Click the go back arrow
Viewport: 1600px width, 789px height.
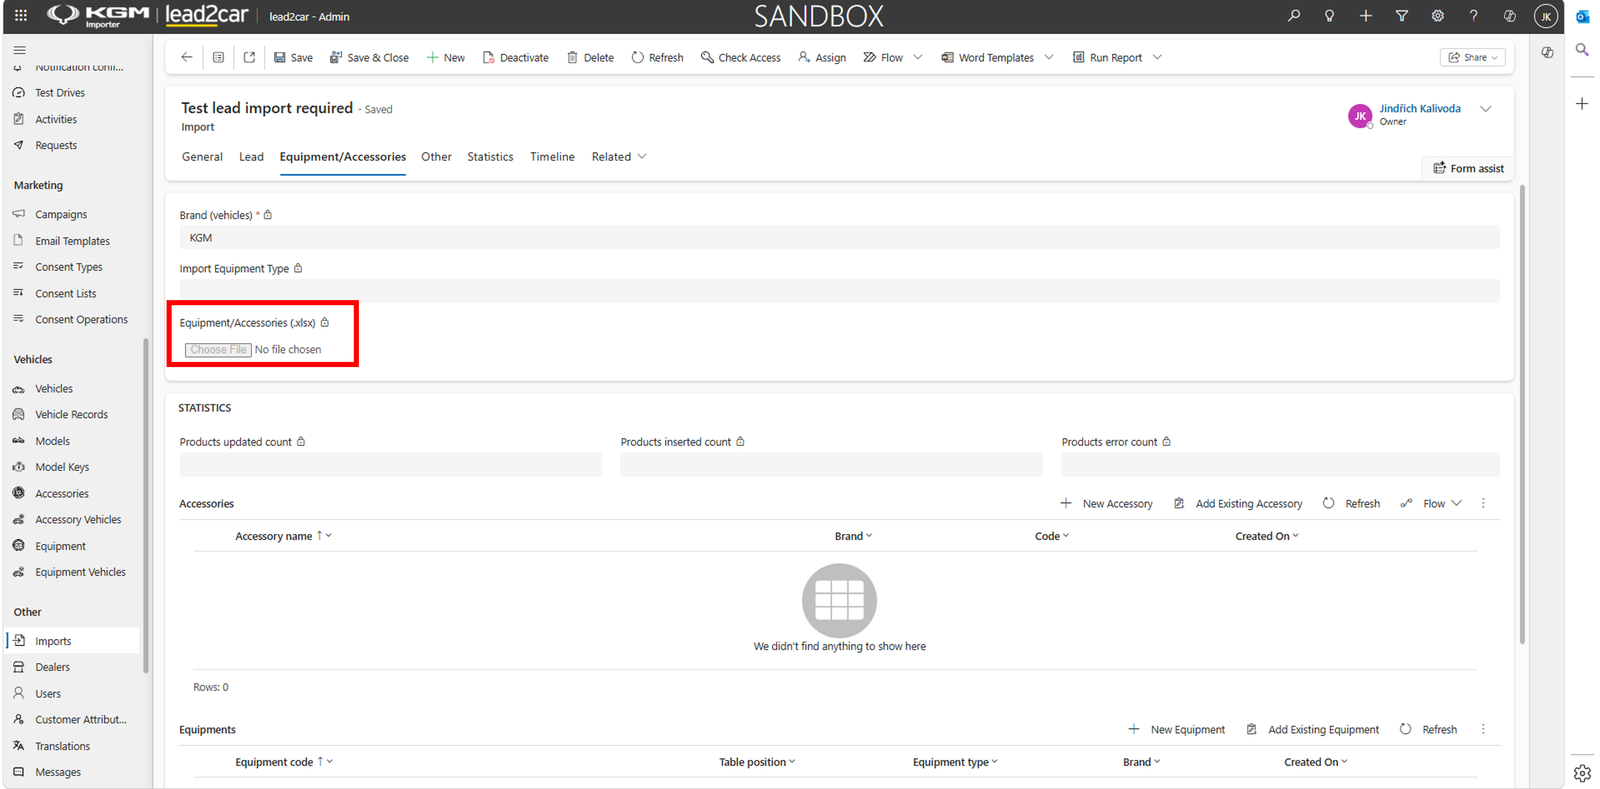(x=187, y=57)
